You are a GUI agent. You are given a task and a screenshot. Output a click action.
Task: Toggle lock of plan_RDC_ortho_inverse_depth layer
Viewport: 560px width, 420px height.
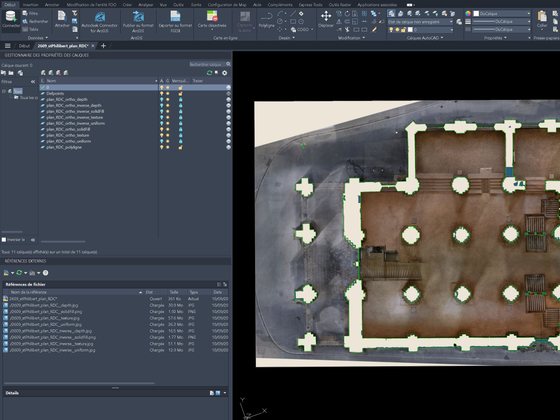[180, 105]
